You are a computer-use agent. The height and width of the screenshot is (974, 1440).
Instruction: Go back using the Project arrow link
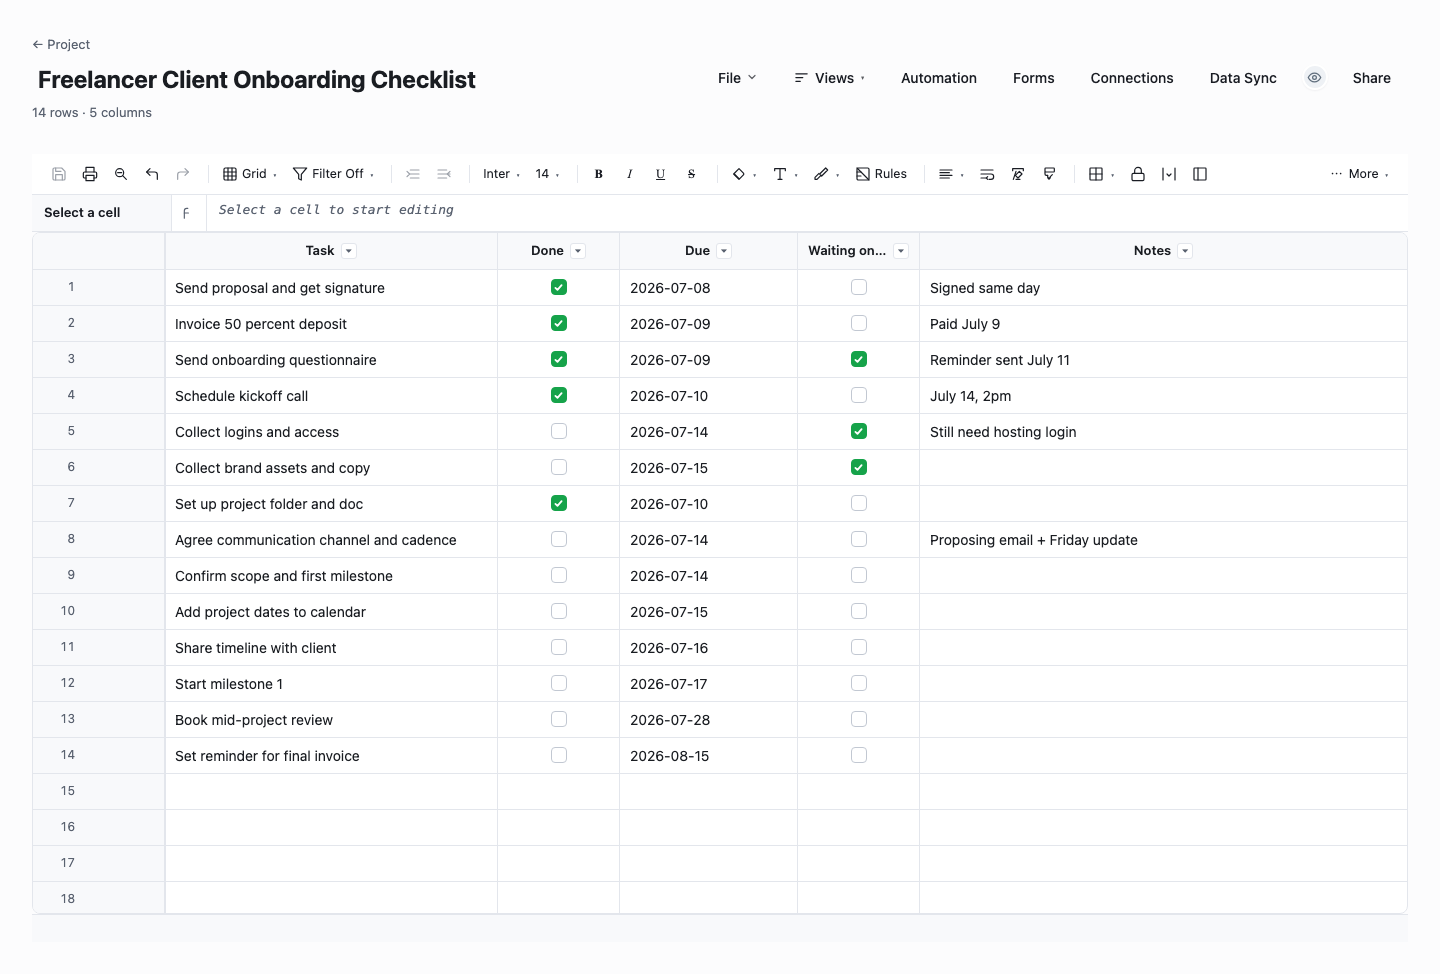click(61, 45)
